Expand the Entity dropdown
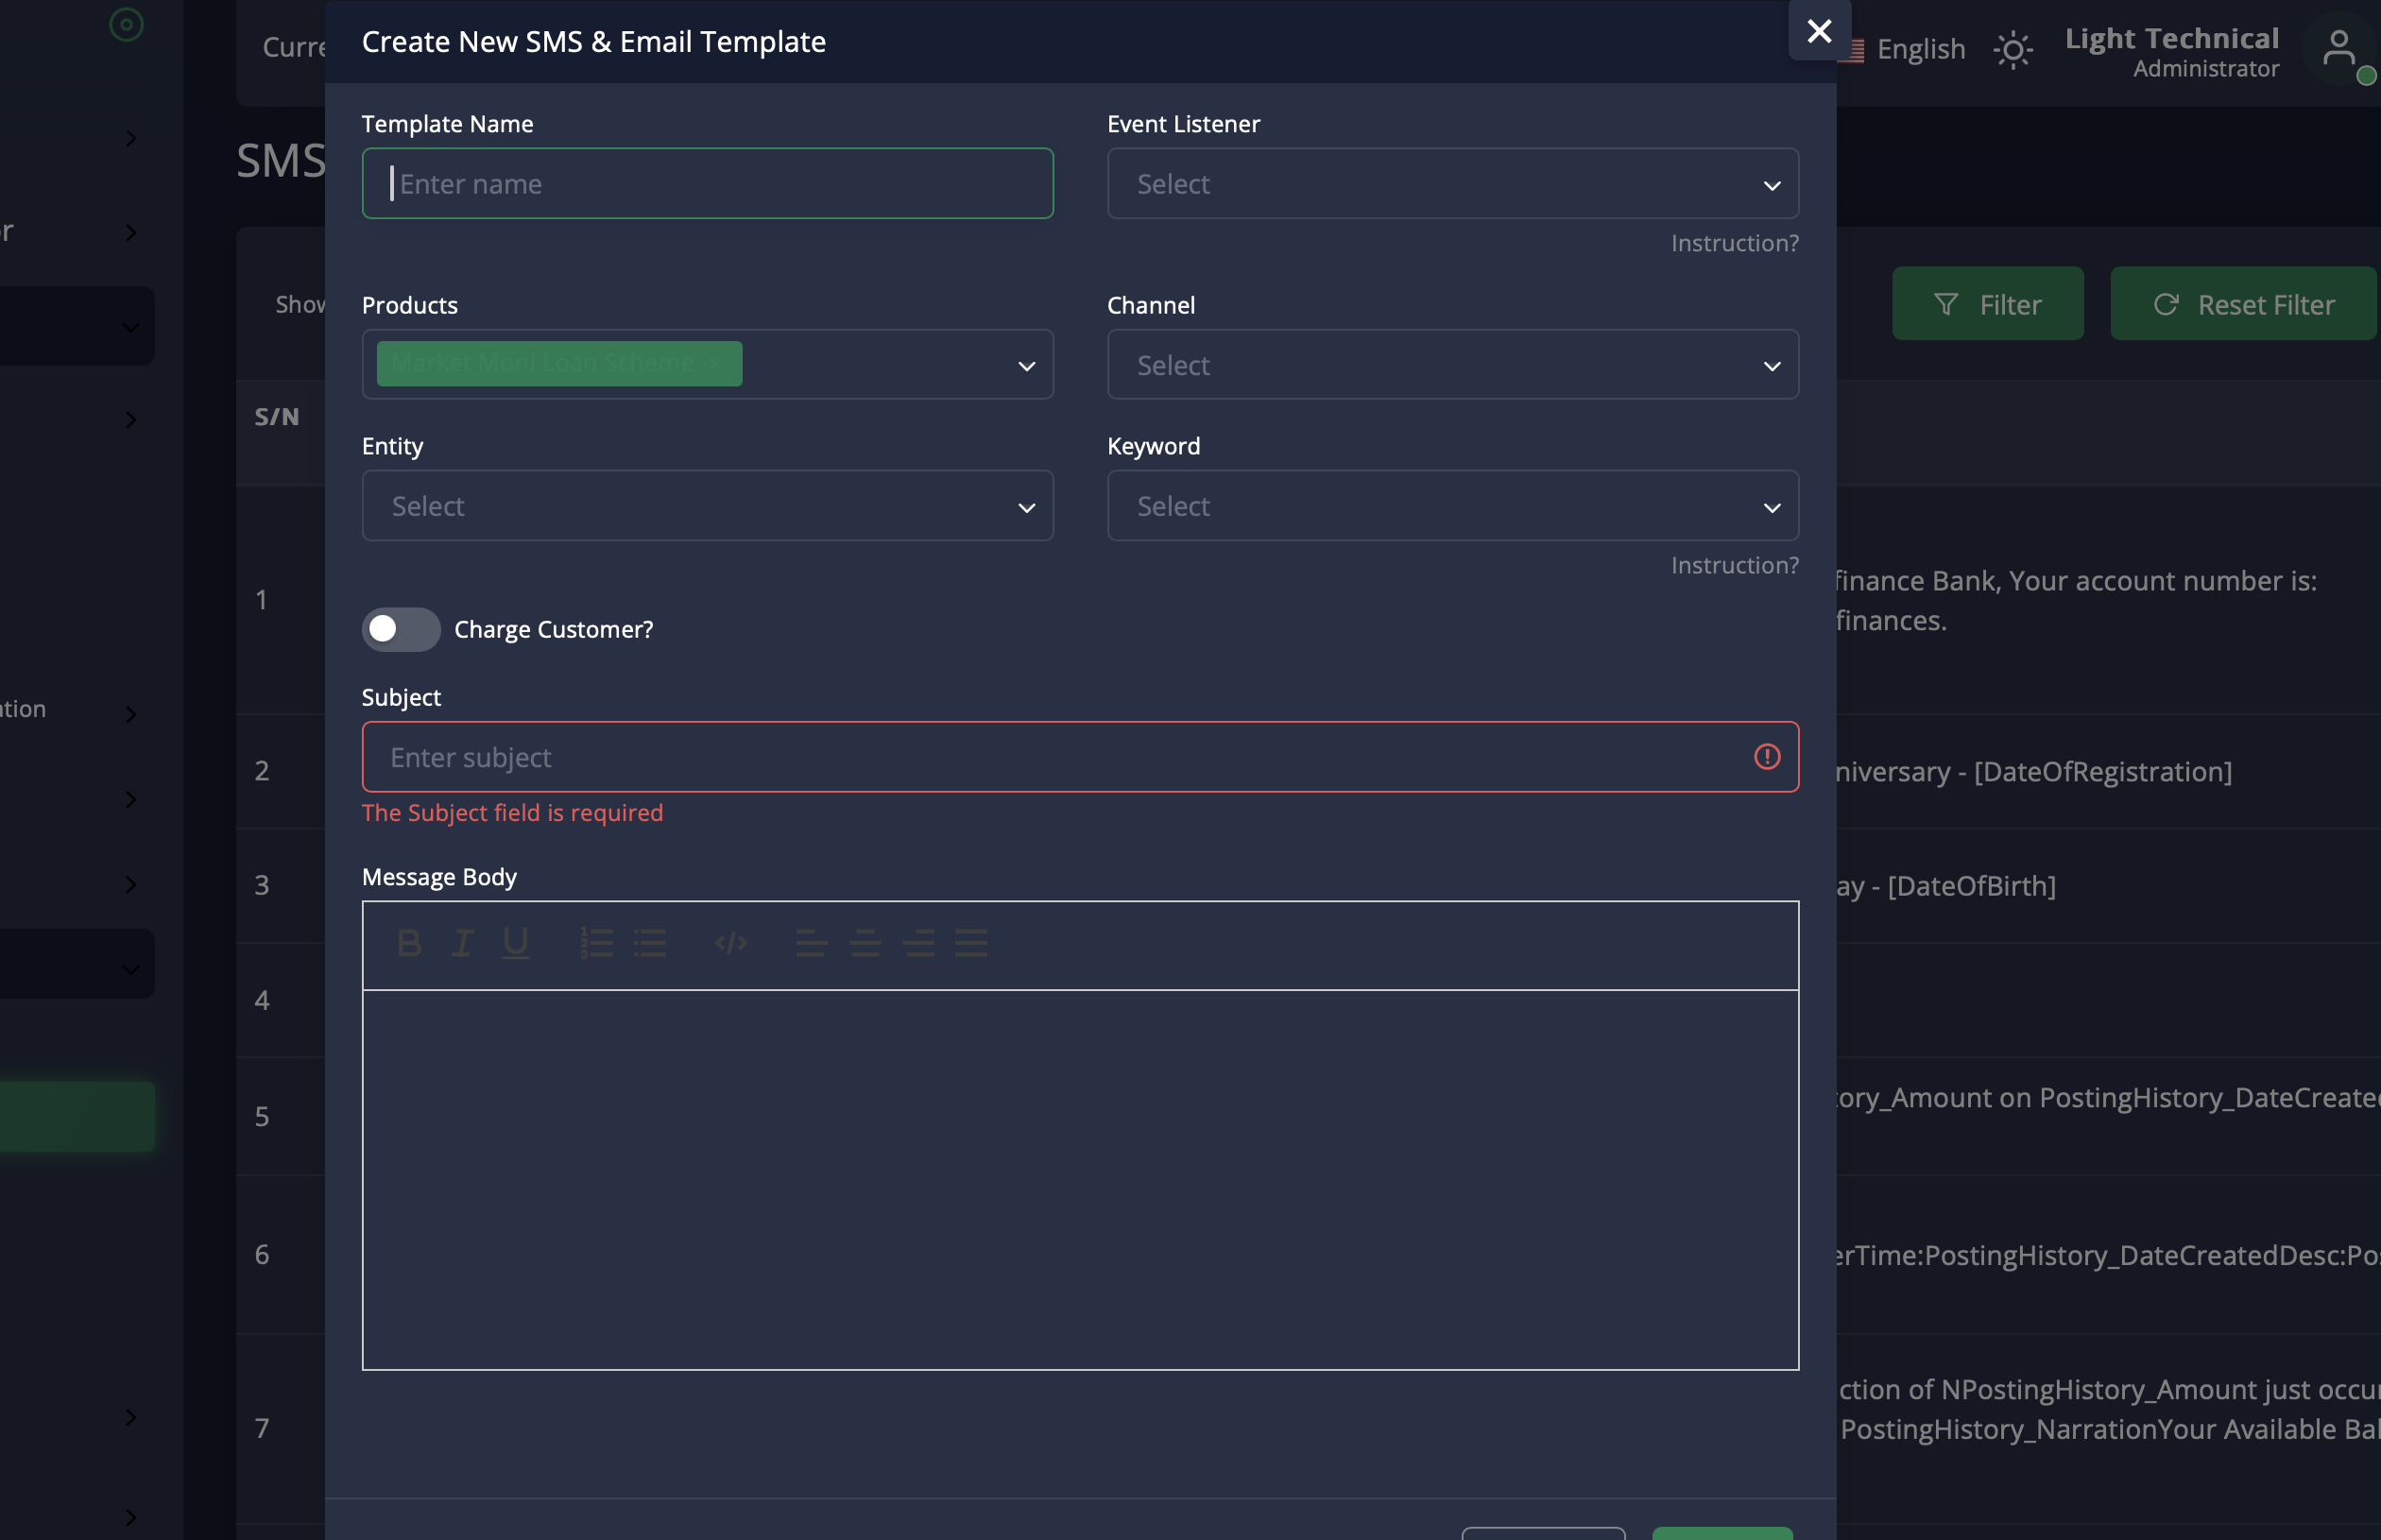This screenshot has height=1540, width=2381. 707,506
